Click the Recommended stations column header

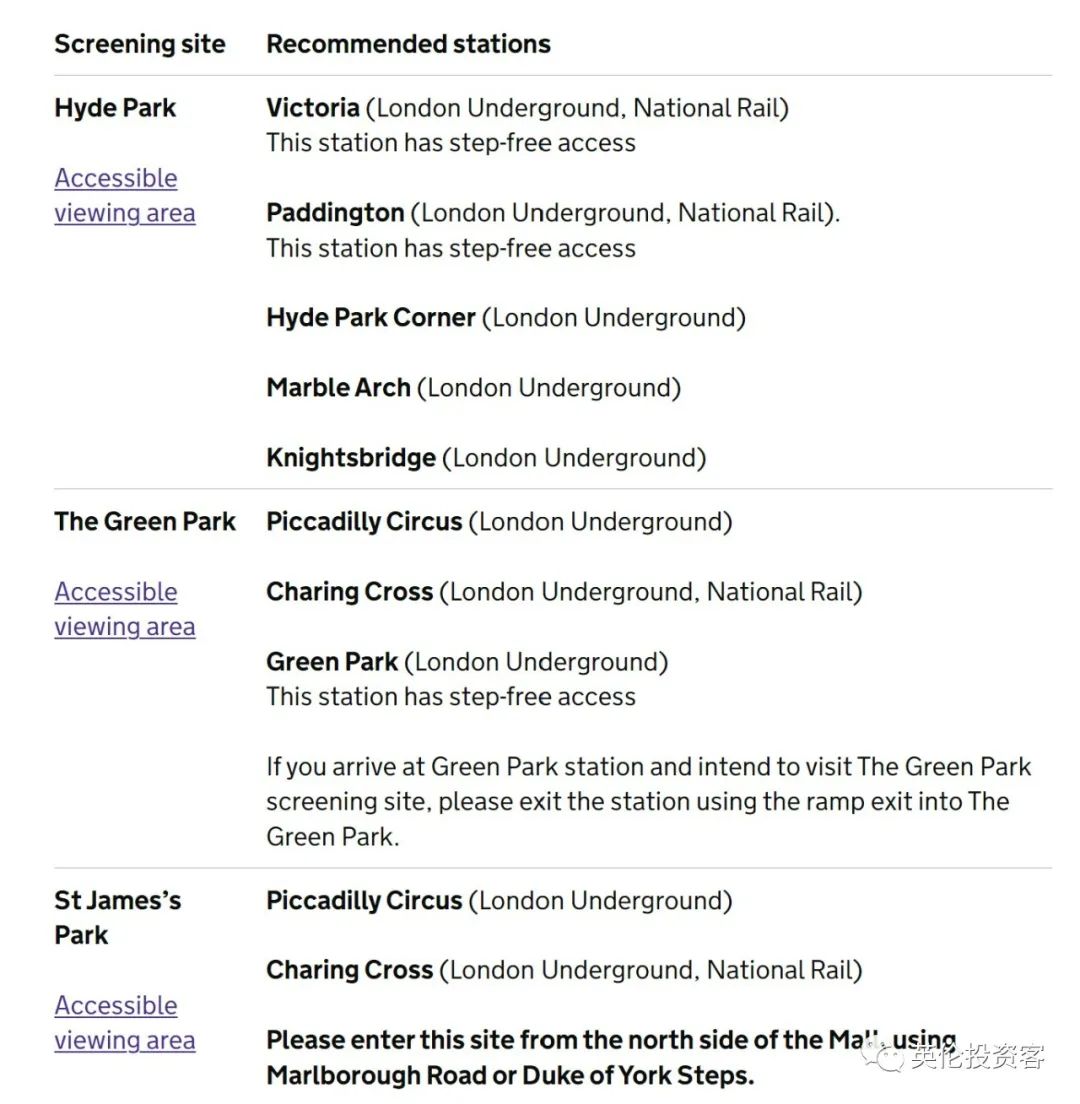tap(408, 44)
